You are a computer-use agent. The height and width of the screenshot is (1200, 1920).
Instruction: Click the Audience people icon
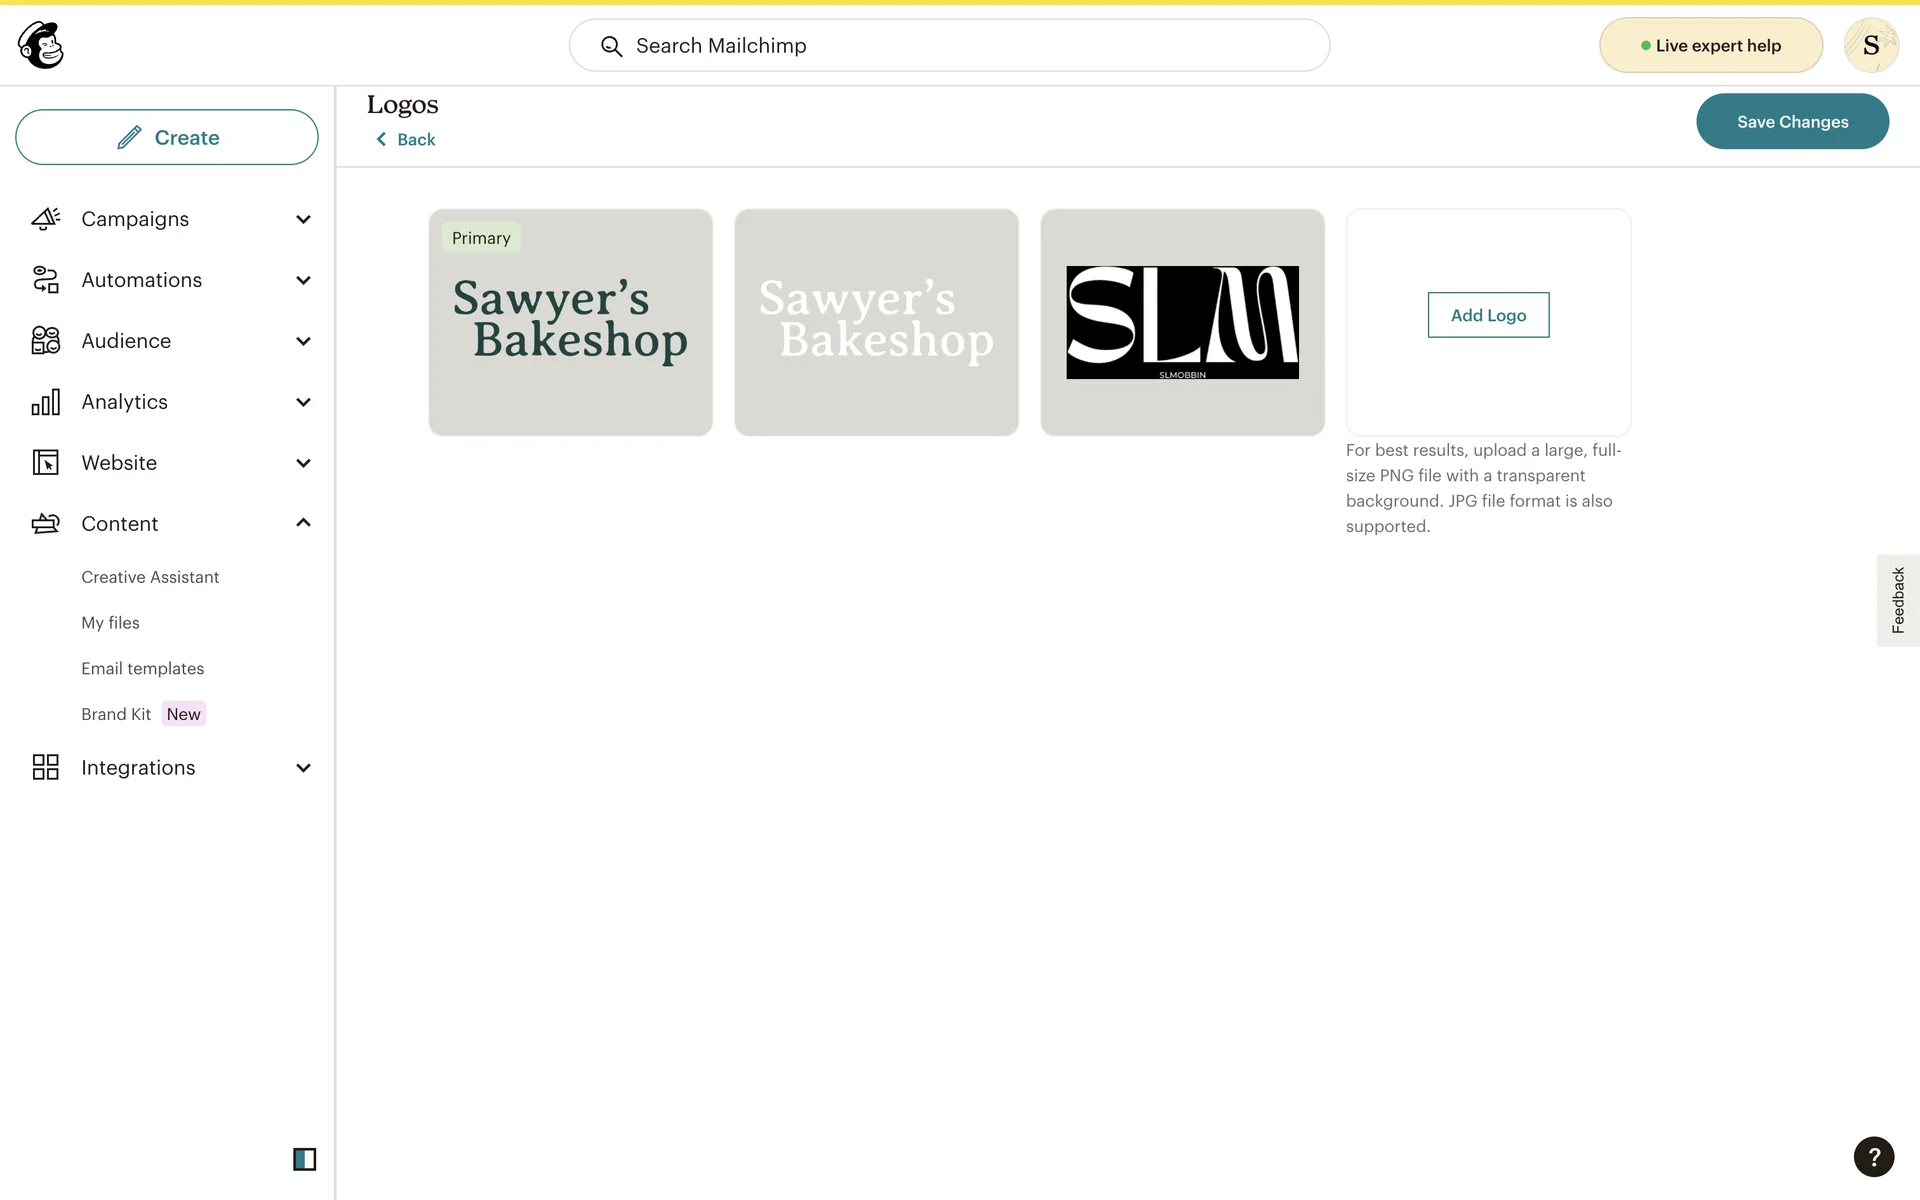pyautogui.click(x=46, y=341)
